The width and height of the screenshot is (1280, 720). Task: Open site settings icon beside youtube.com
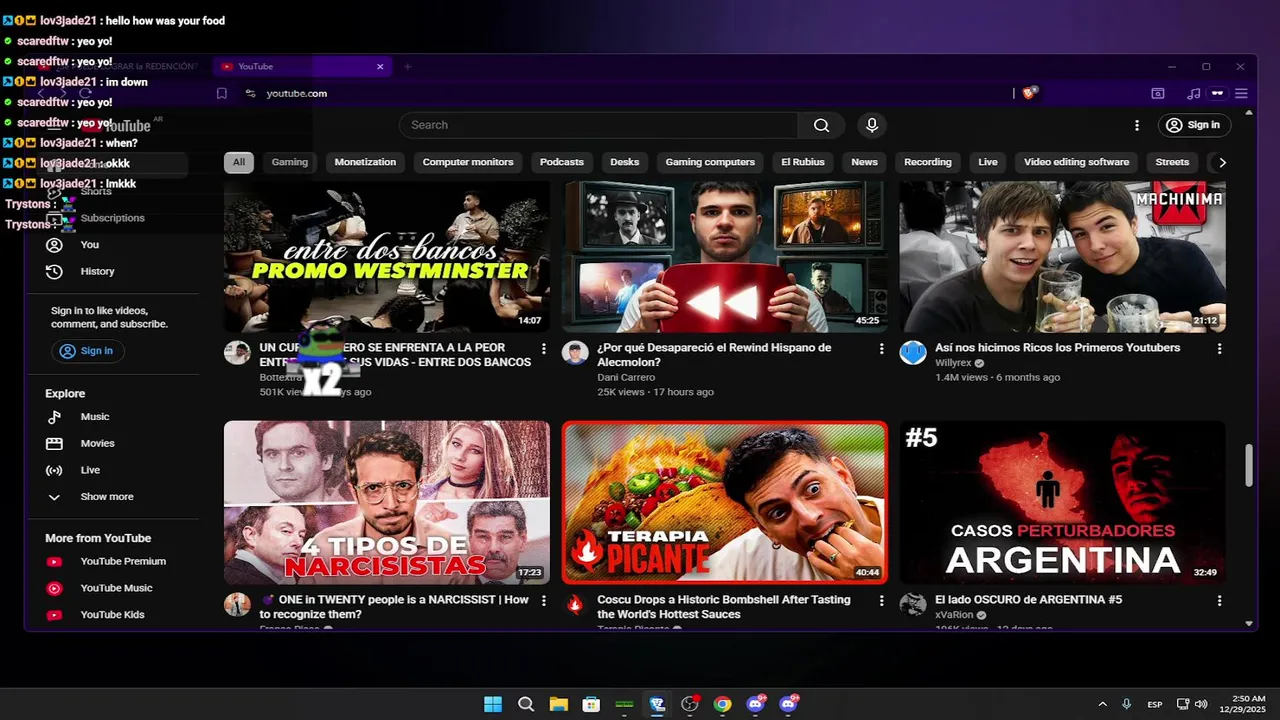tap(250, 93)
